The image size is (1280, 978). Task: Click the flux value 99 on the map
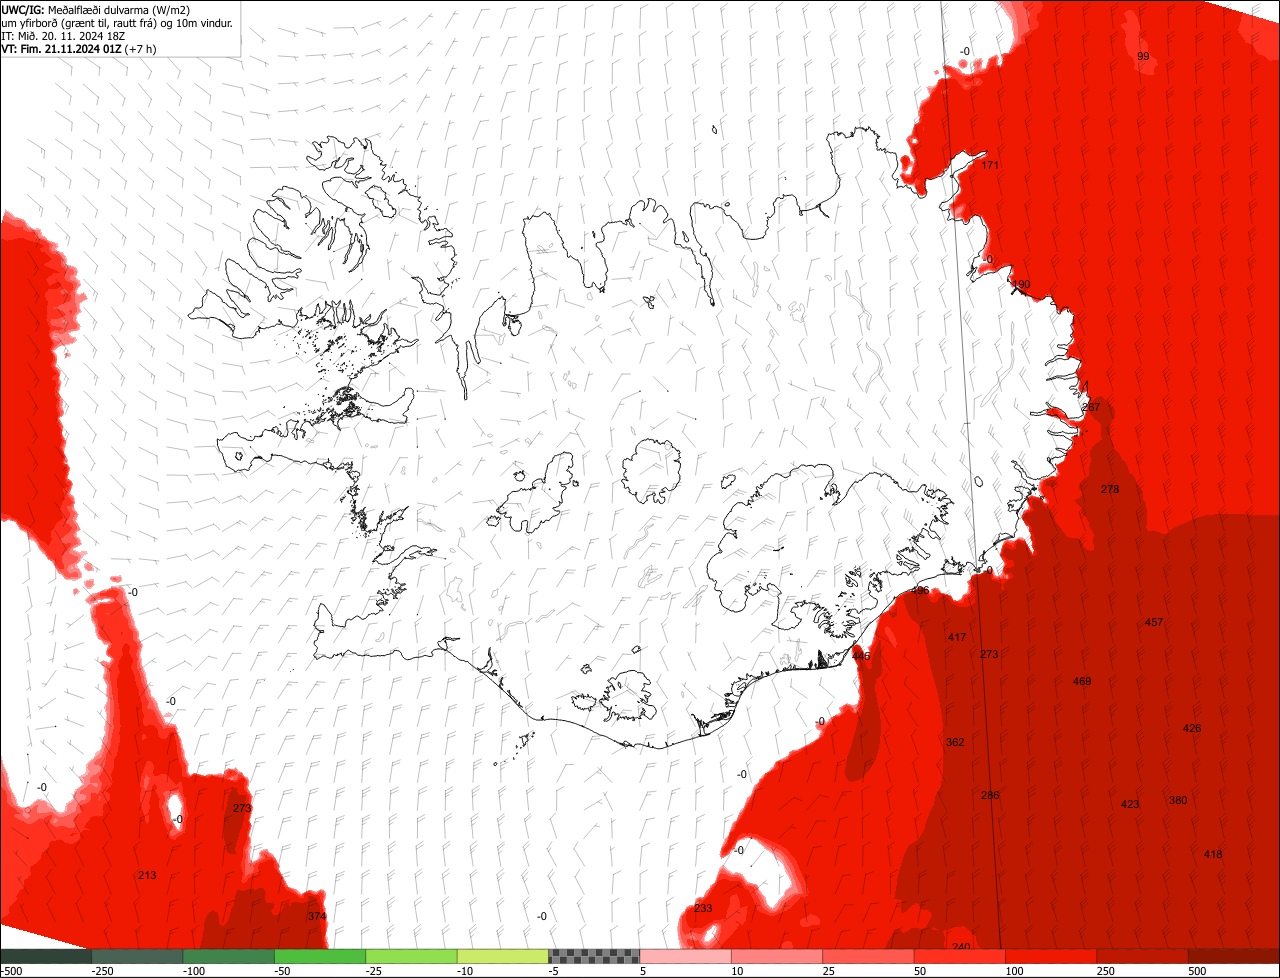pyautogui.click(x=1143, y=56)
